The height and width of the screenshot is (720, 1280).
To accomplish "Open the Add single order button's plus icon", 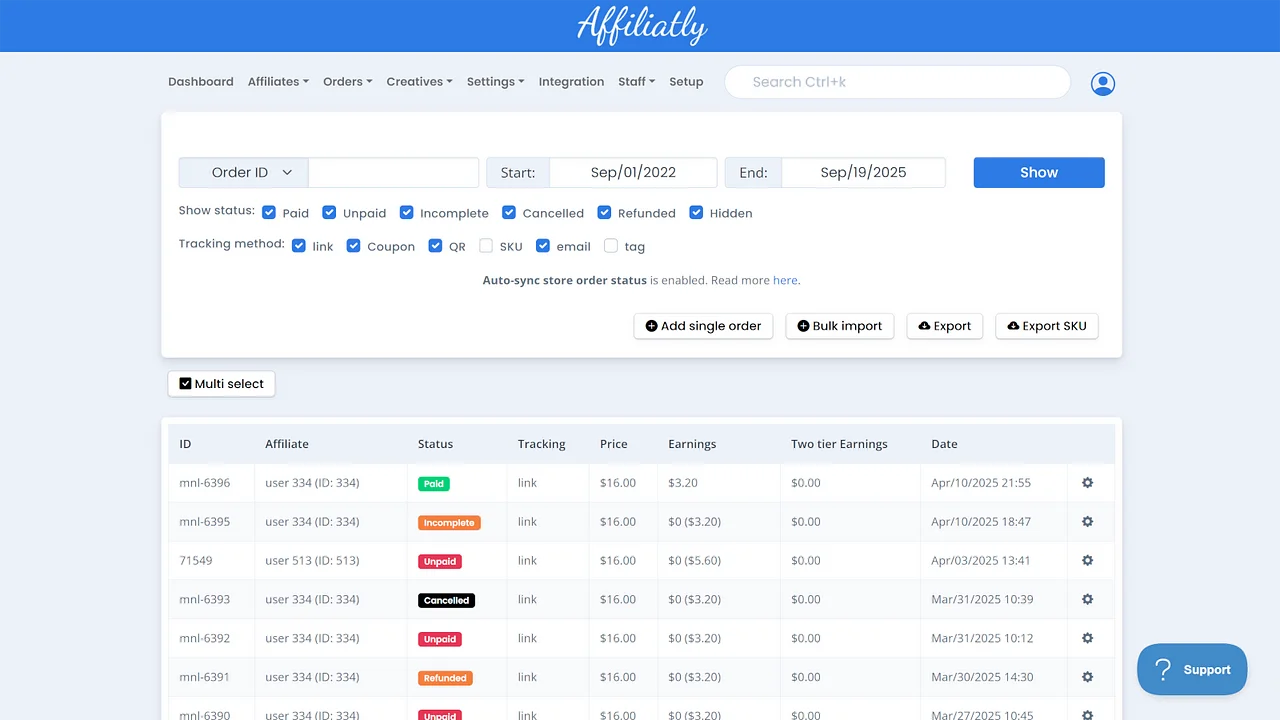I will pyautogui.click(x=650, y=326).
